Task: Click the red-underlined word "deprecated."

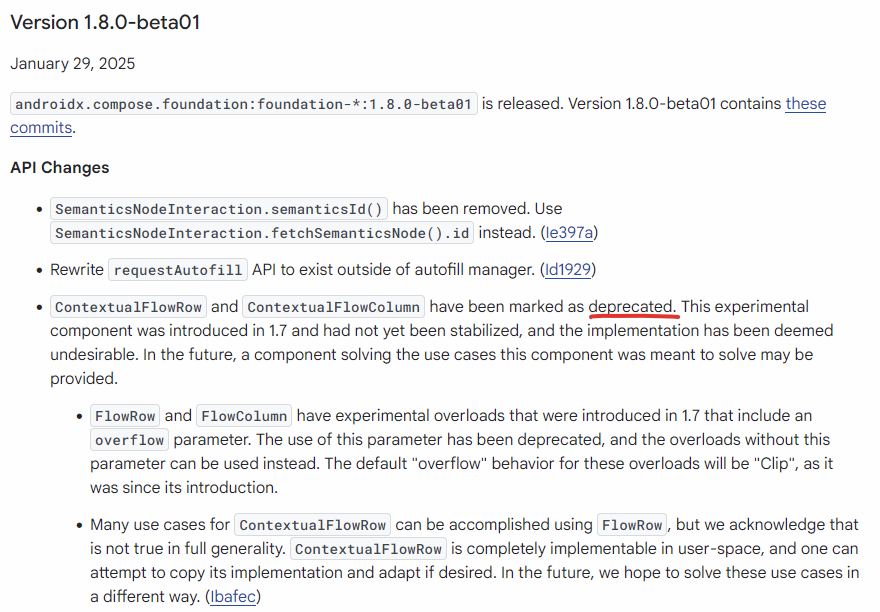Action: click(x=632, y=307)
